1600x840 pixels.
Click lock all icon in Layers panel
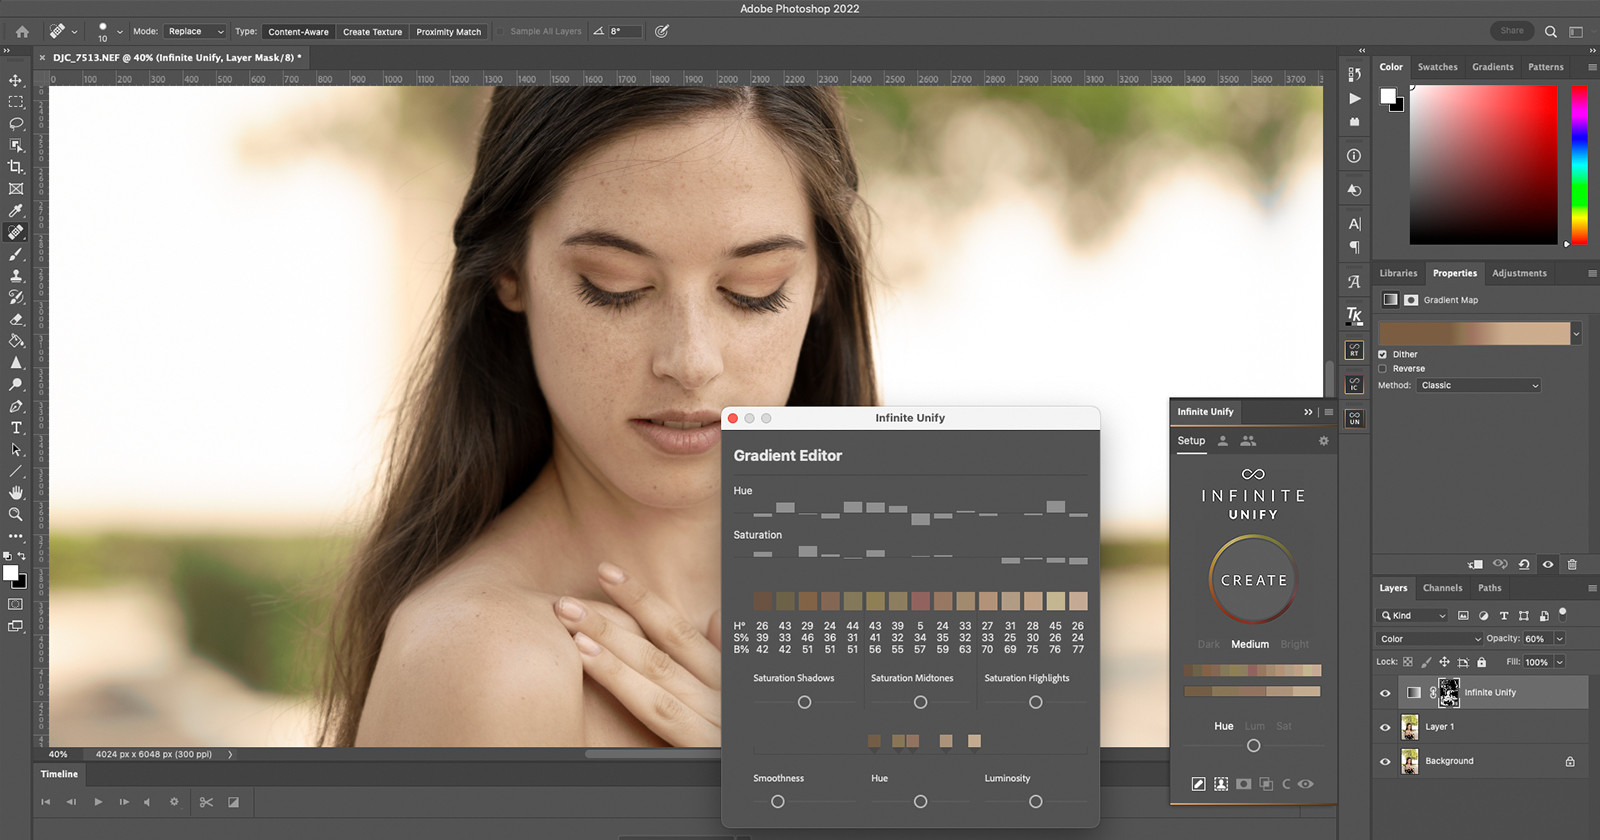(1482, 662)
